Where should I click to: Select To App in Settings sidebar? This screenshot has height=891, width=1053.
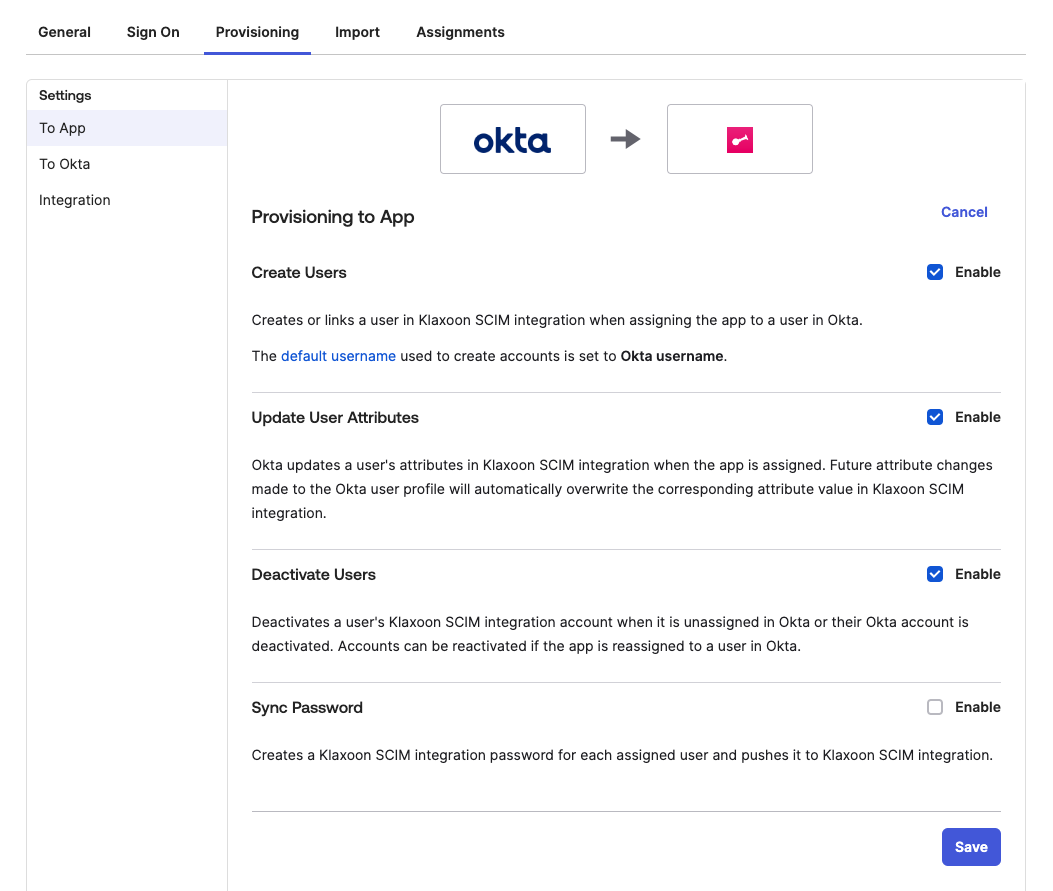63,128
